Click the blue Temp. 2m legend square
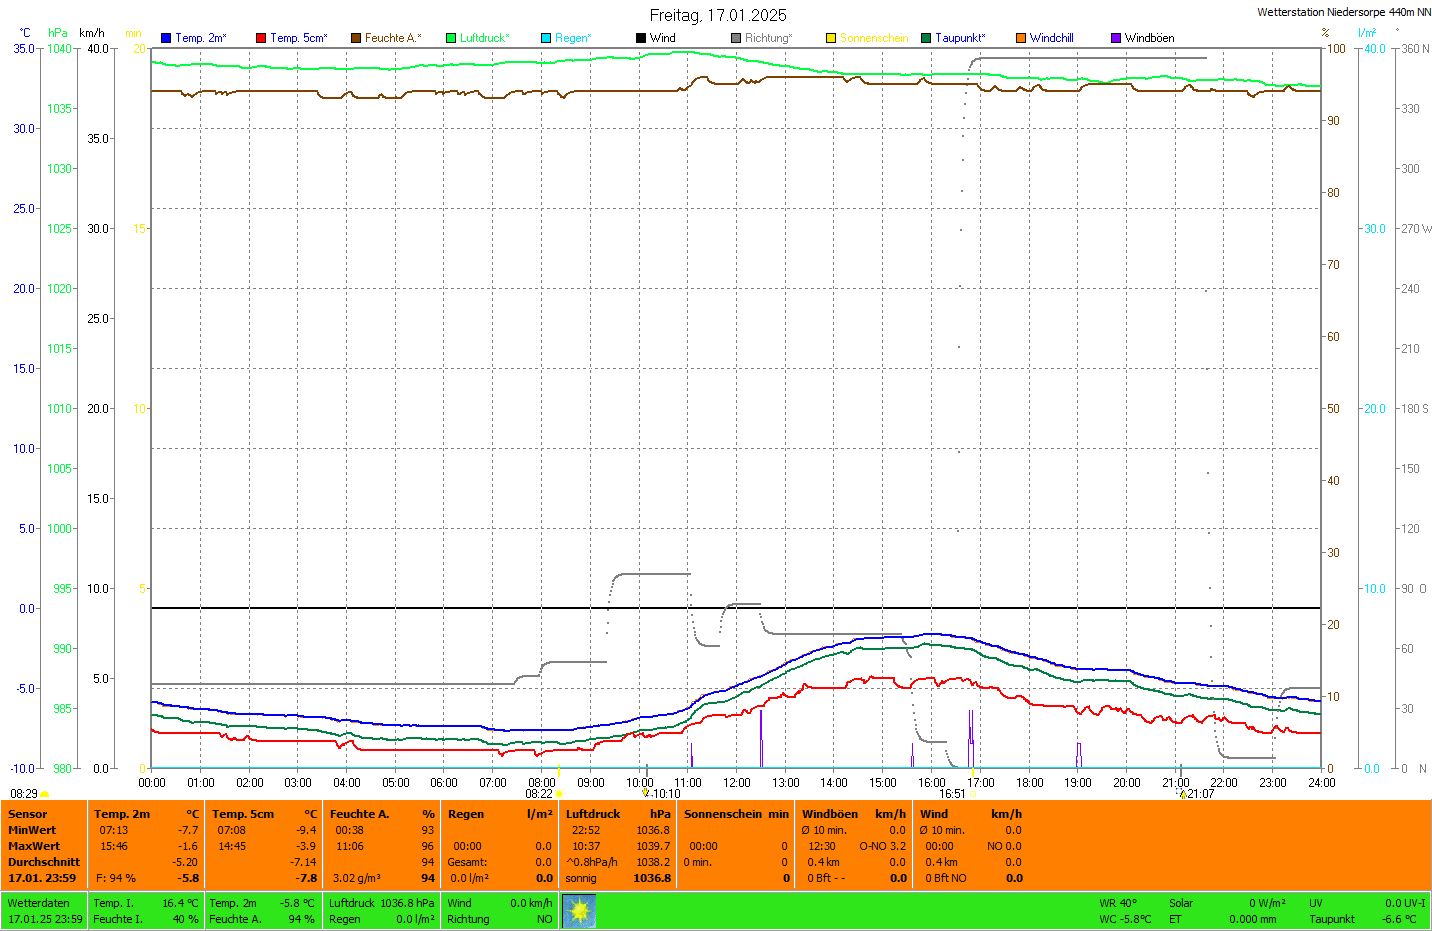Image resolution: width=1432 pixels, height=931 pixels. (166, 38)
